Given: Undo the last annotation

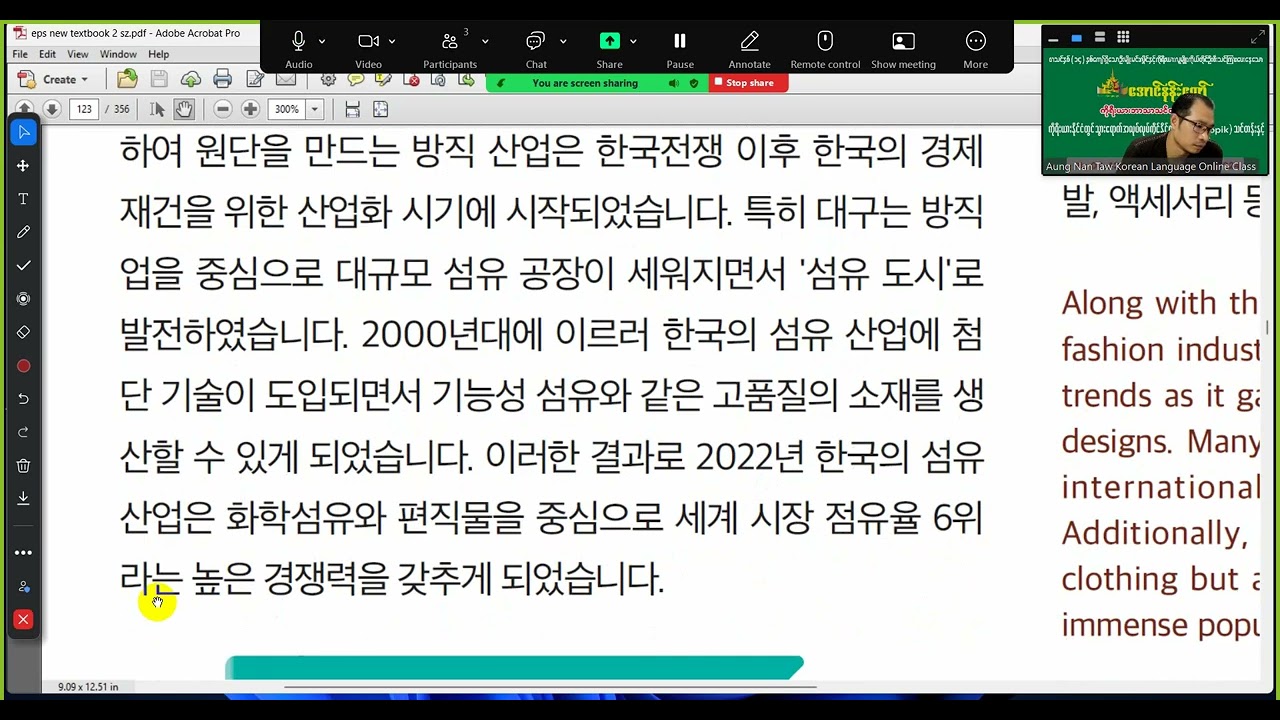Looking at the screenshot, I should click(x=23, y=399).
